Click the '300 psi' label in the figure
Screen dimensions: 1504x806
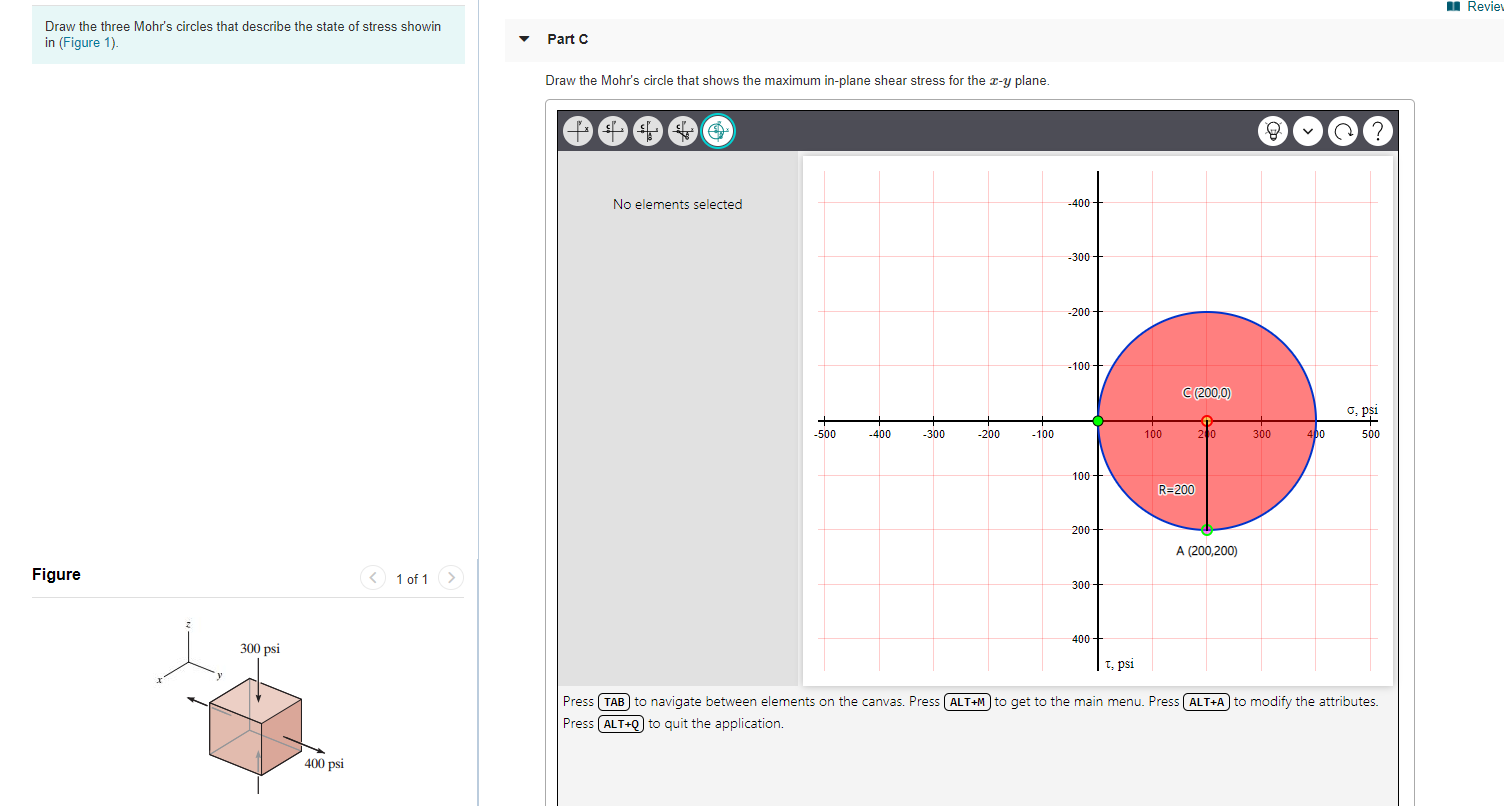260,649
